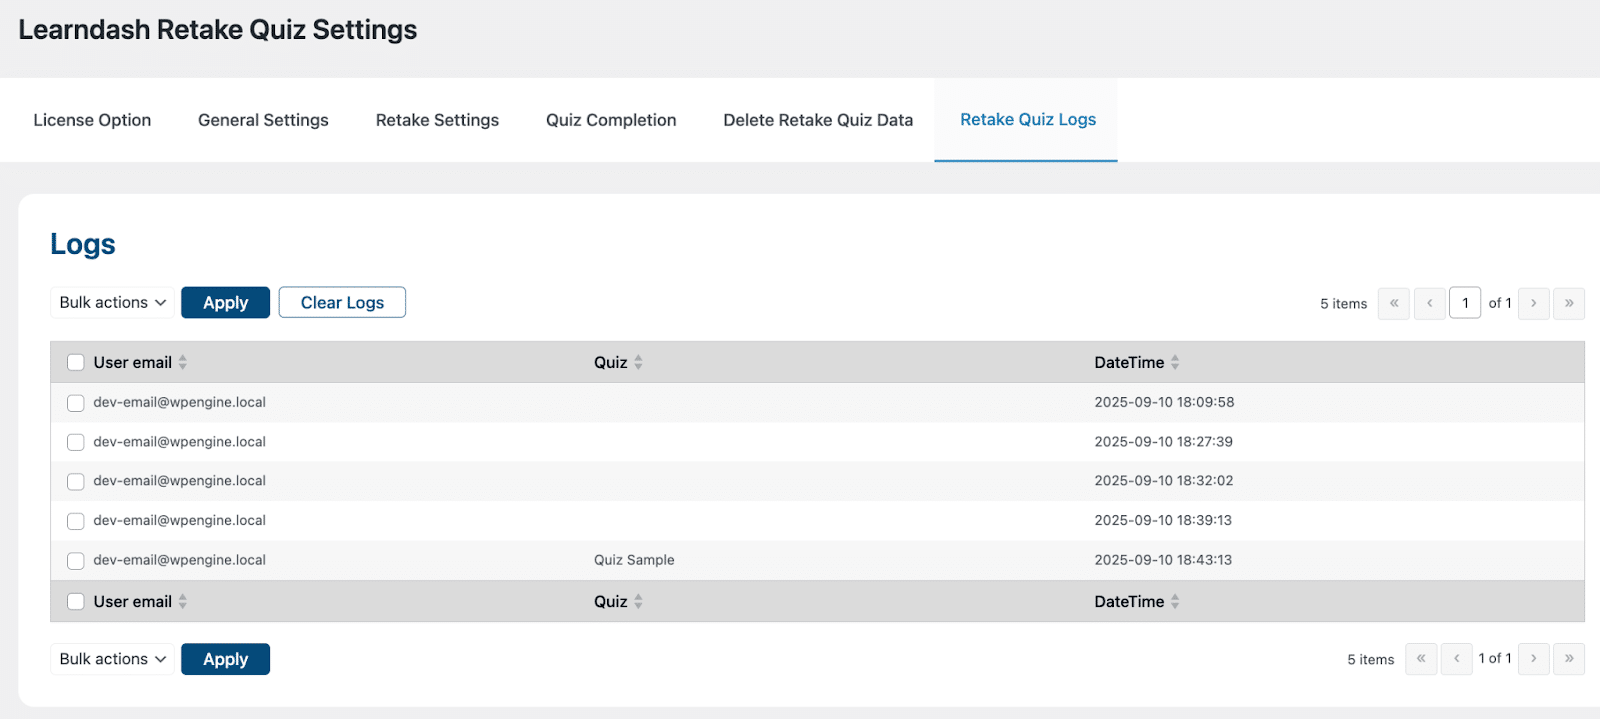Open the Quiz Completion tab

pyautogui.click(x=611, y=120)
